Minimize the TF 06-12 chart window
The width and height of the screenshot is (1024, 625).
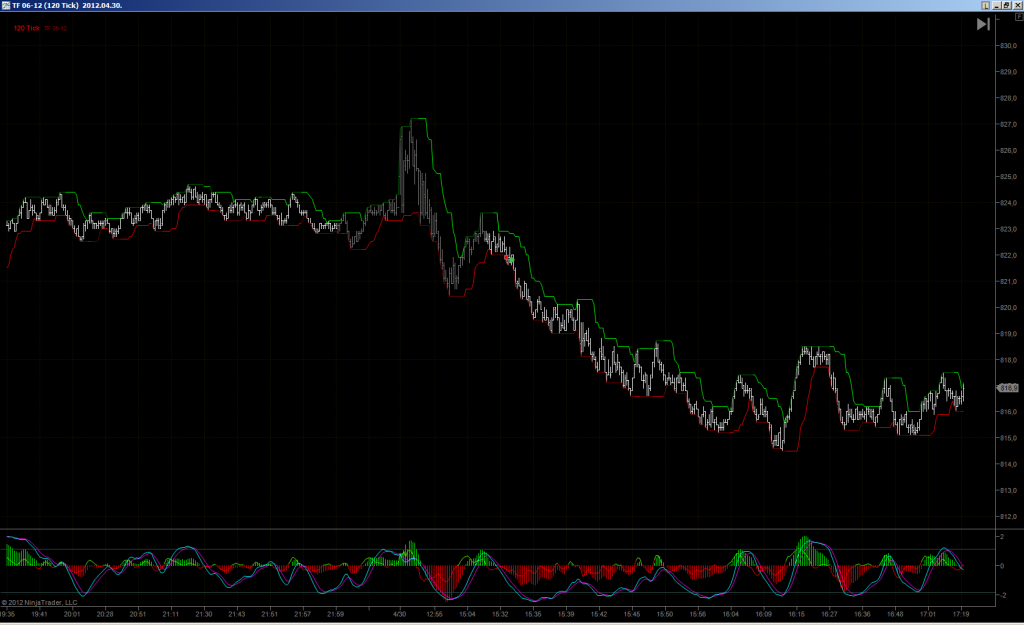[x=997, y=5]
